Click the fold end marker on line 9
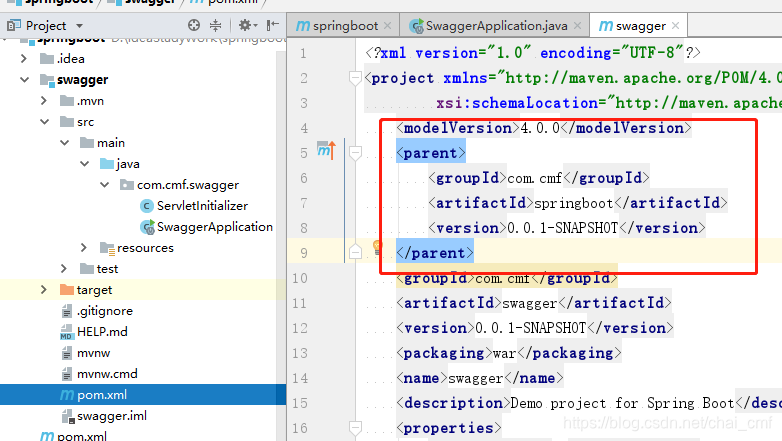 (x=355, y=252)
